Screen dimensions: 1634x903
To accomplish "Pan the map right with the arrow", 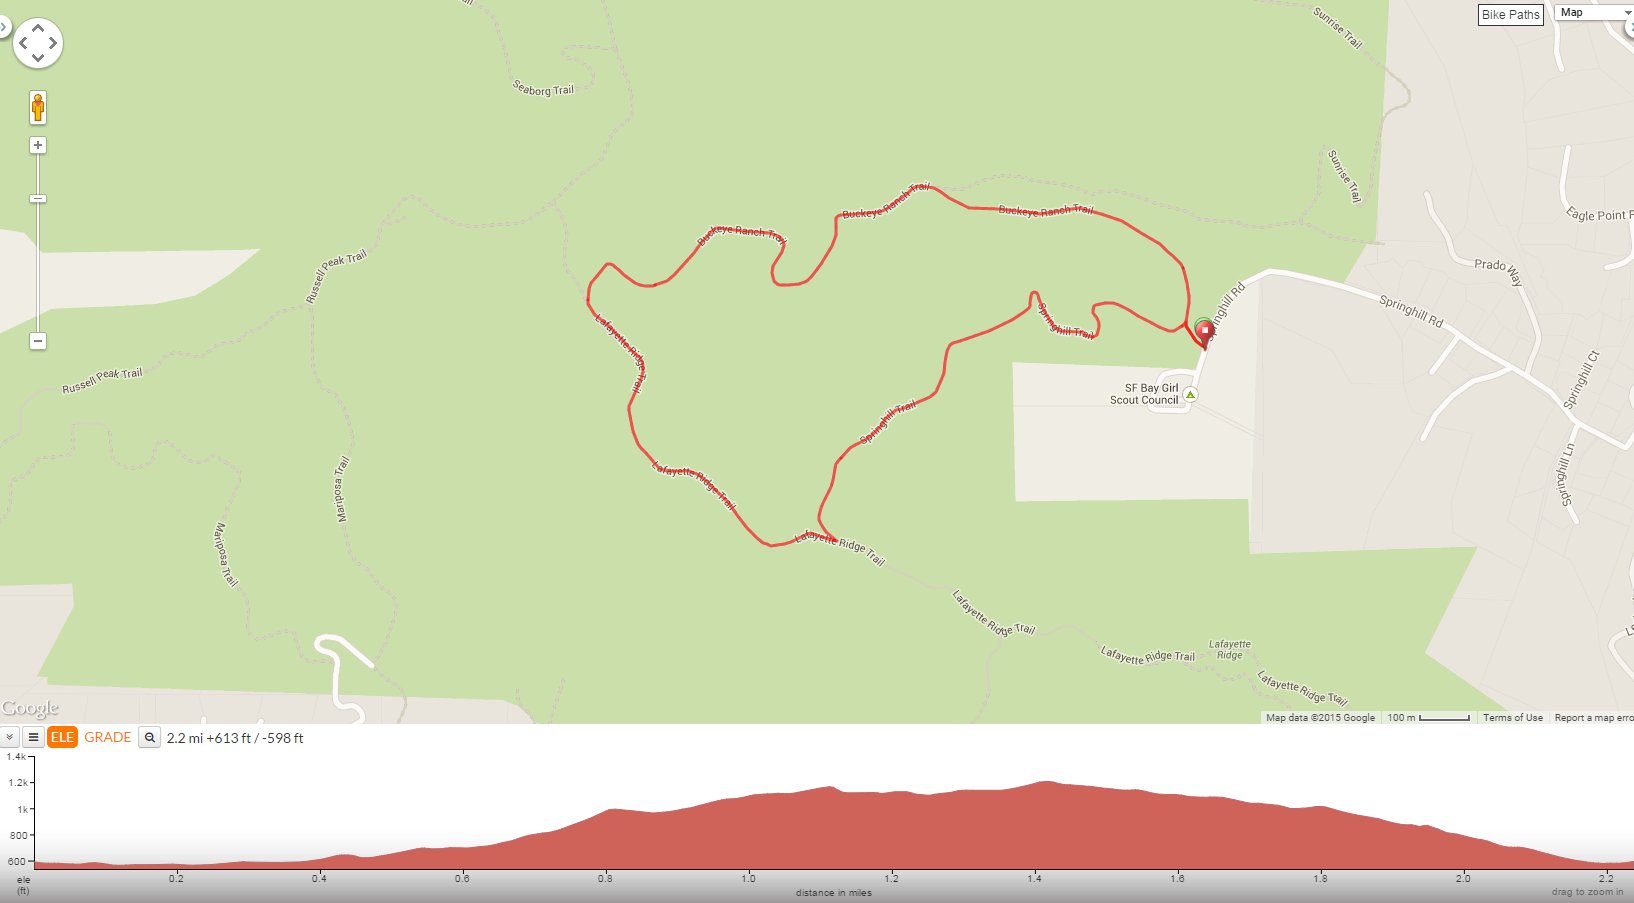I will (53, 43).
